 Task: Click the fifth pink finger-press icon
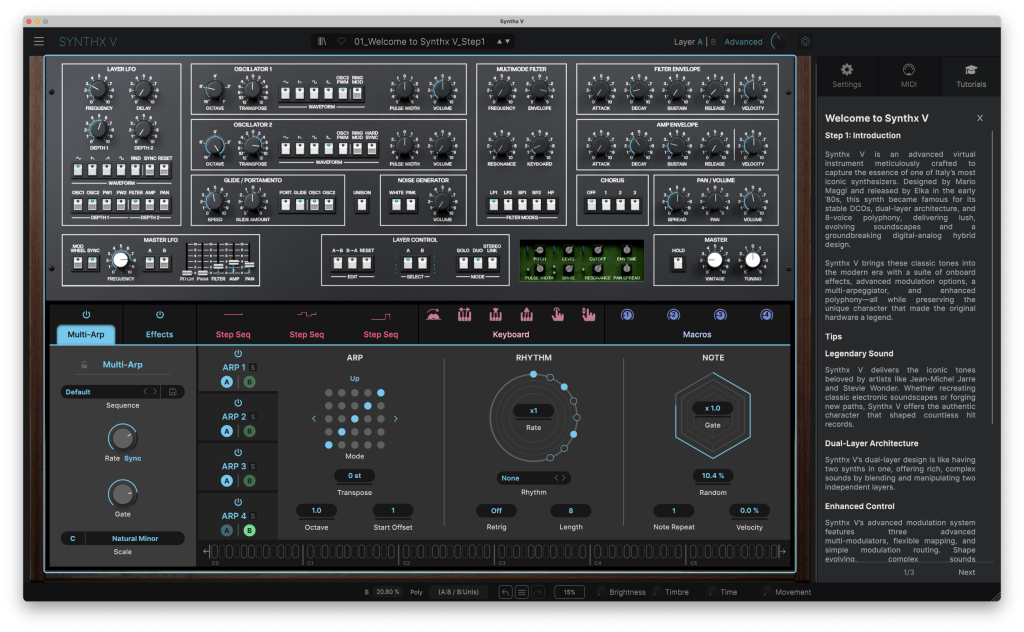558,315
